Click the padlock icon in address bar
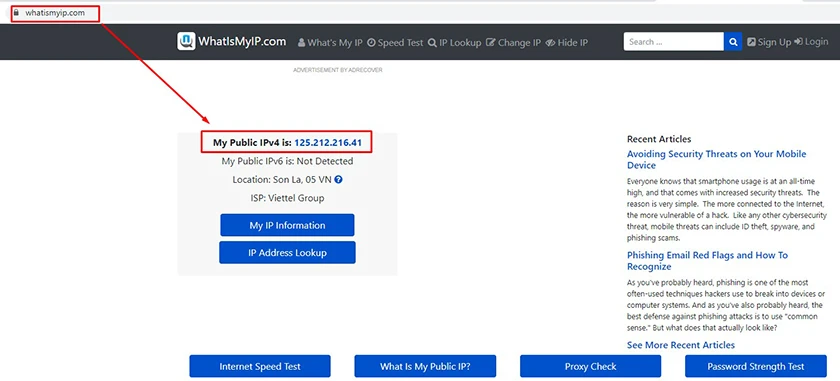This screenshot has height=381, width=840. pyautogui.click(x=17, y=13)
